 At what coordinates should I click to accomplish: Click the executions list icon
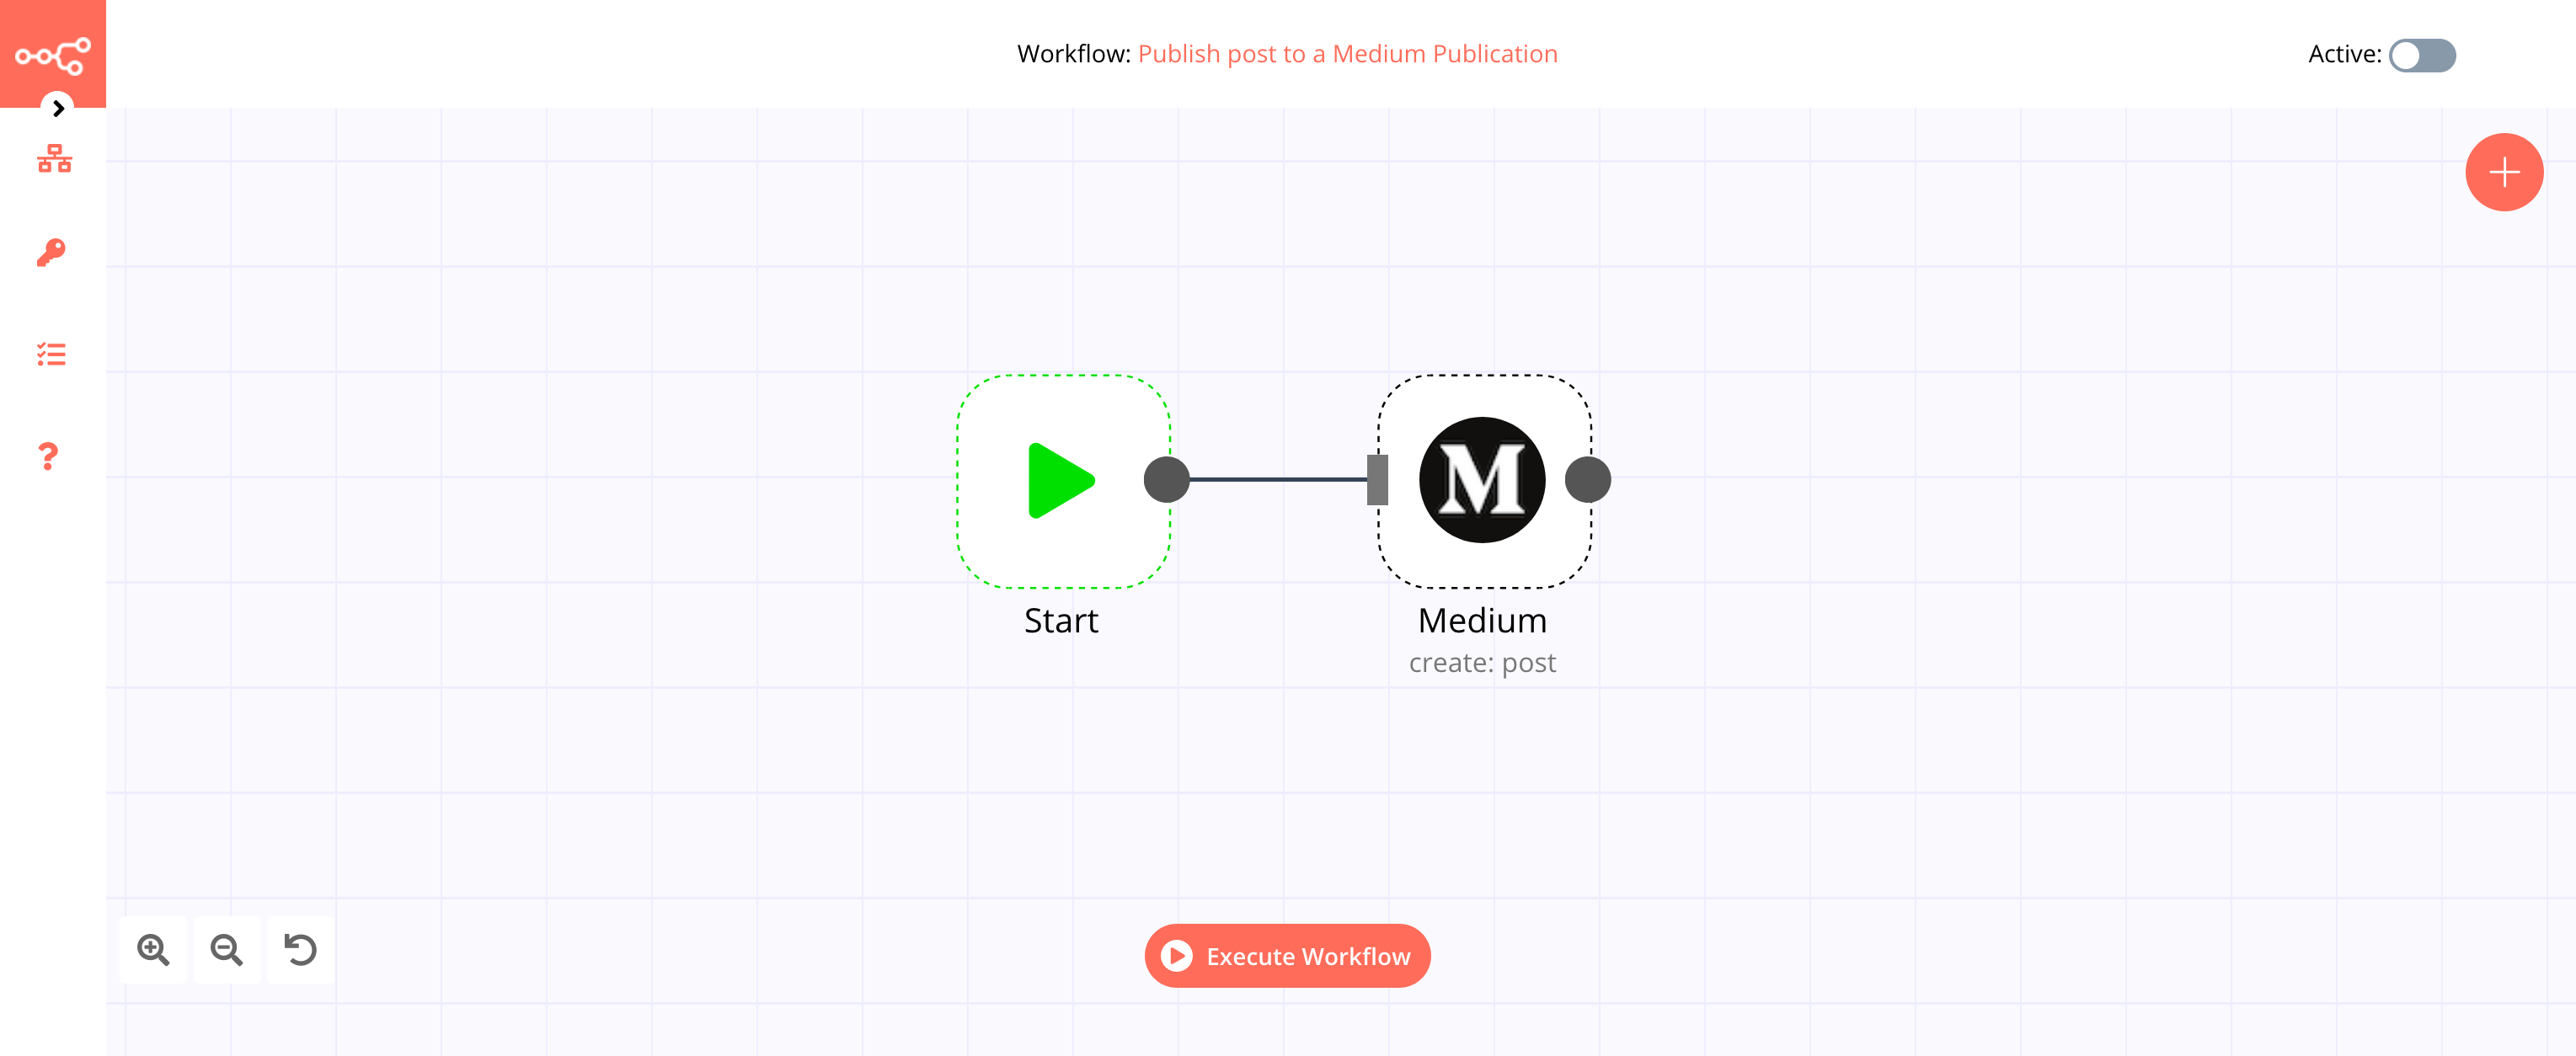coord(51,355)
